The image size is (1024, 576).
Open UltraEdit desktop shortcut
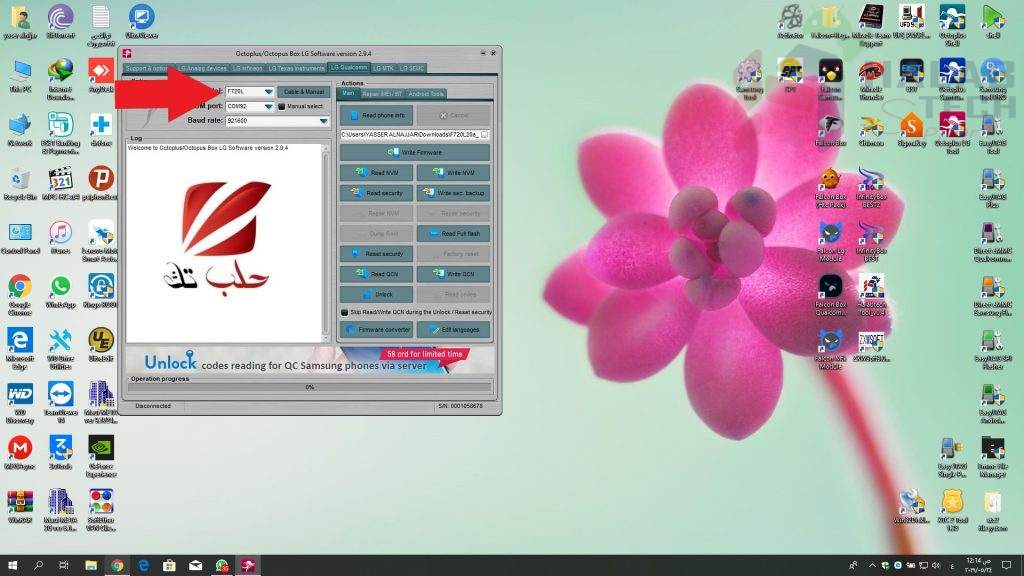(101, 345)
